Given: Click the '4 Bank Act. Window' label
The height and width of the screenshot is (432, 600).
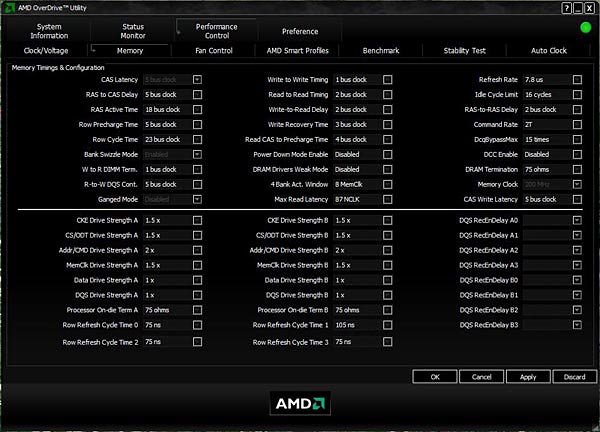Looking at the screenshot, I should (299, 184).
